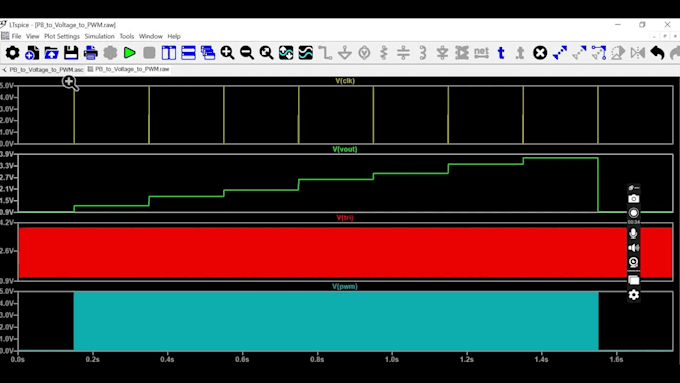
Task: Open the File menu
Action: 16,36
